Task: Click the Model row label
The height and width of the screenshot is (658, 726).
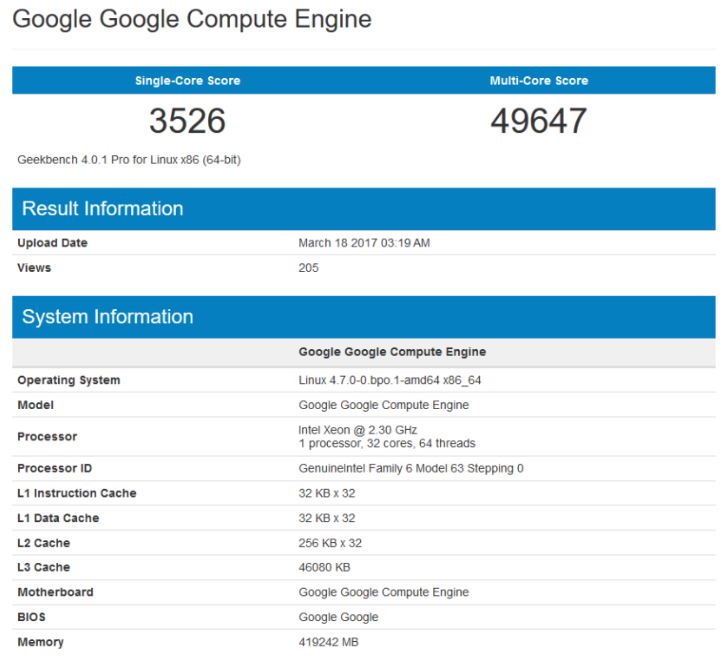Action: (x=36, y=405)
